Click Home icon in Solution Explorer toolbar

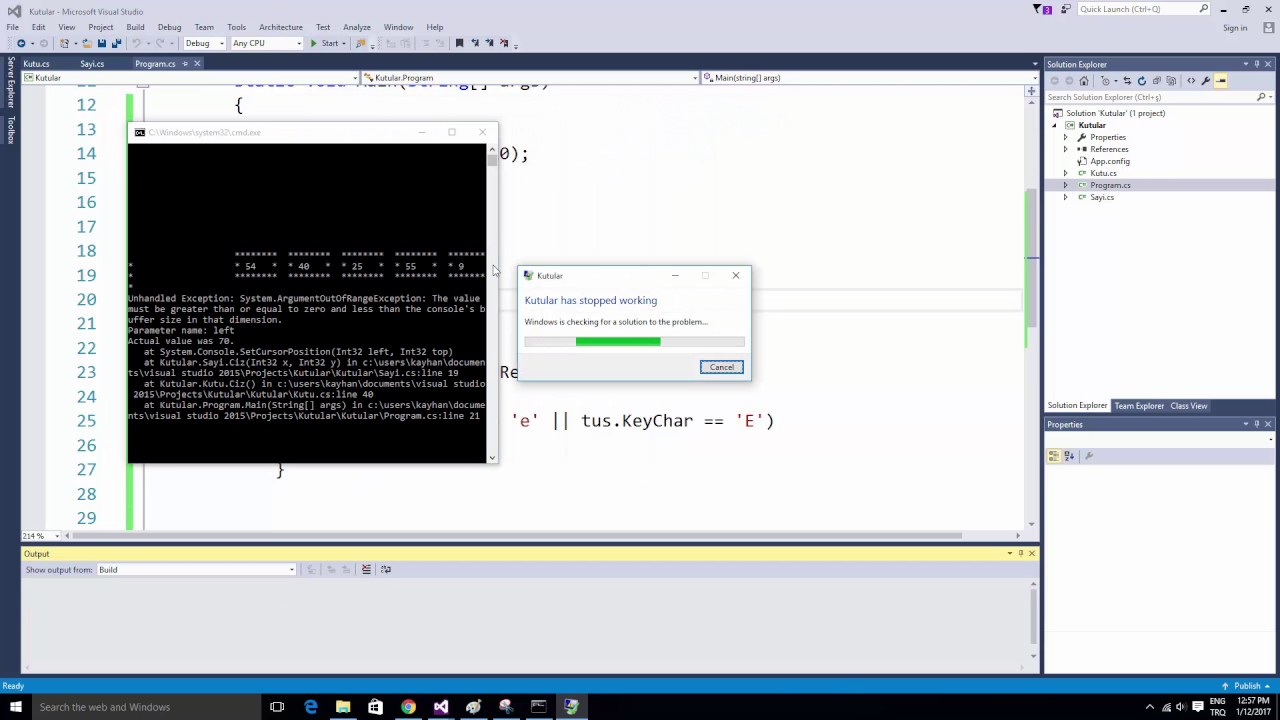[1084, 81]
